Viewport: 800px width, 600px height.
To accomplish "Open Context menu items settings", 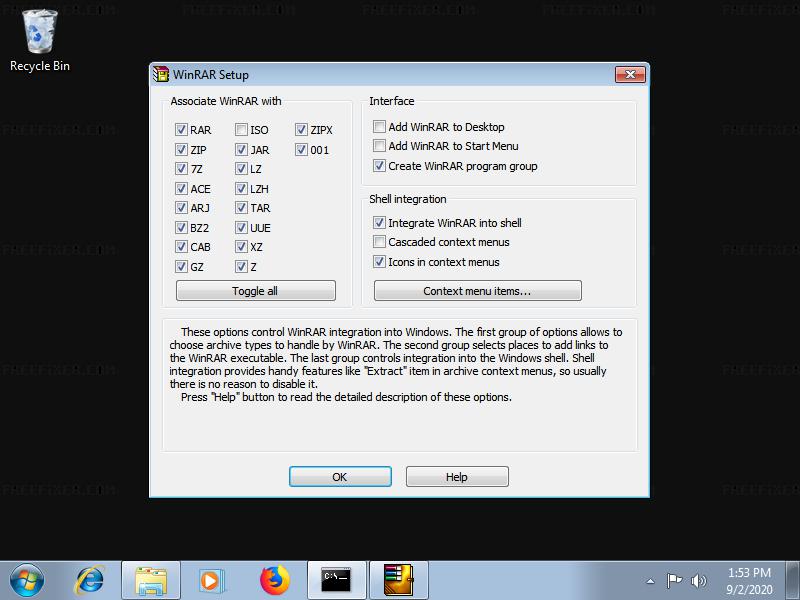I will (478, 291).
